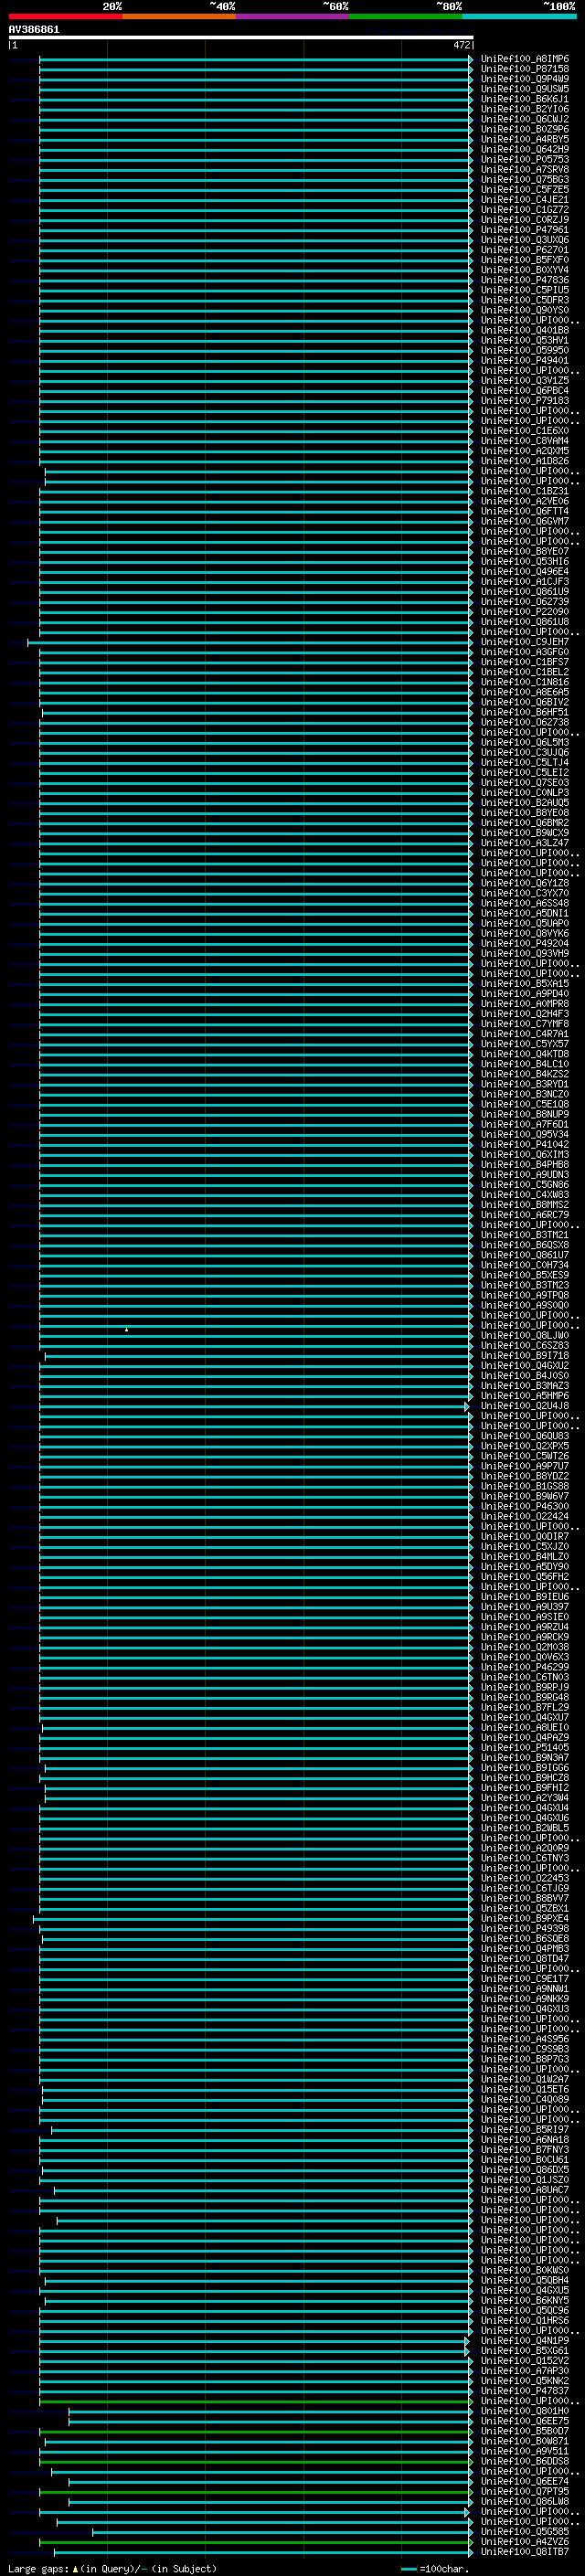Select the UniRef100_P62701 label
This screenshot has height=2576, width=585.
[525, 250]
